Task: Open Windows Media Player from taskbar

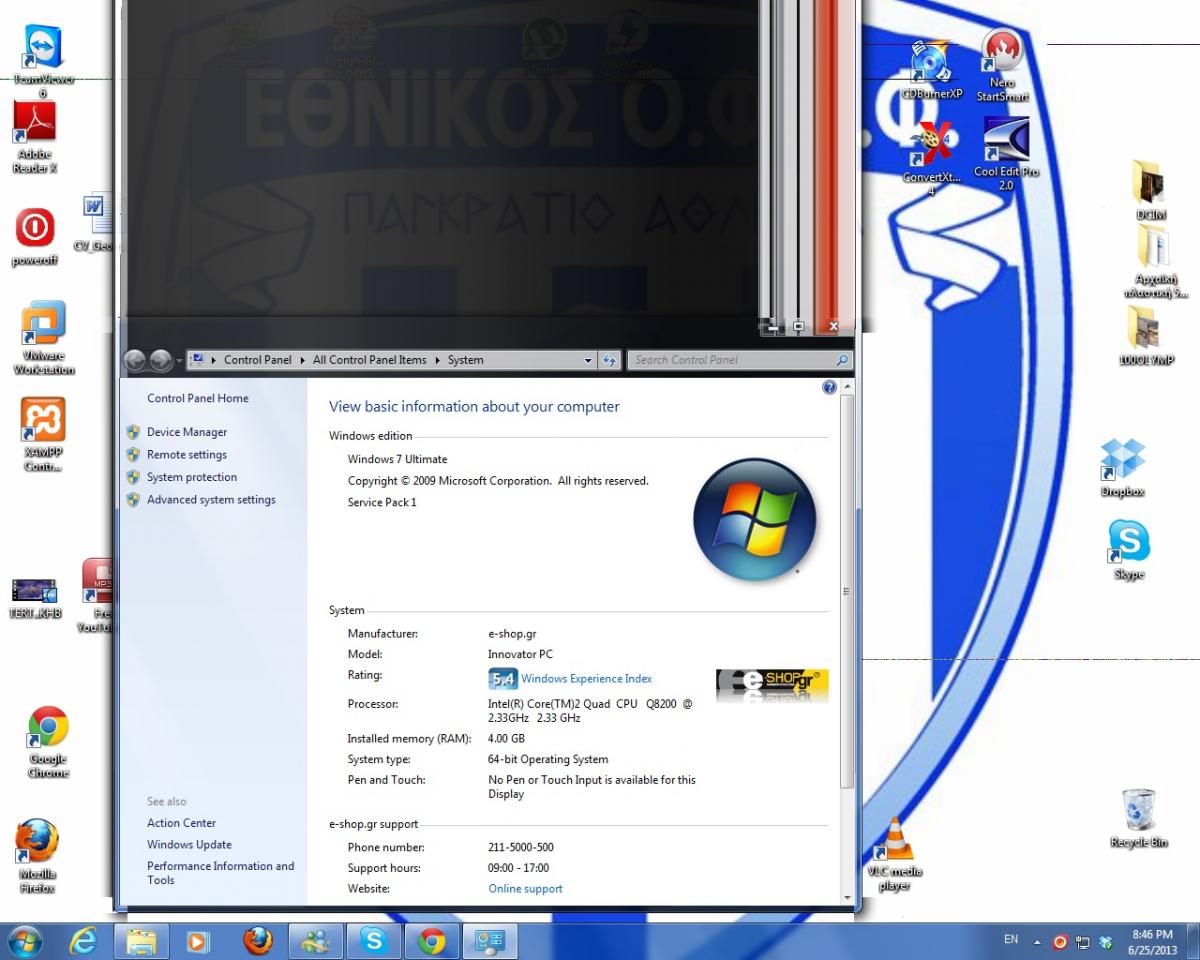Action: (x=198, y=941)
